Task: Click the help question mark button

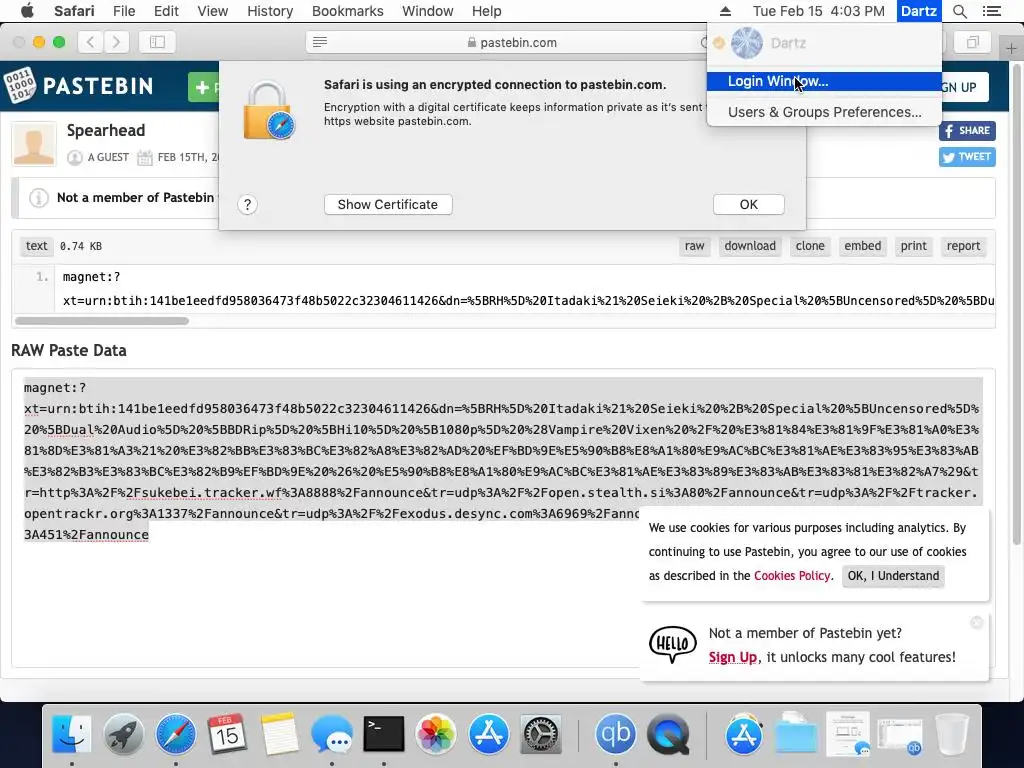Action: [248, 204]
